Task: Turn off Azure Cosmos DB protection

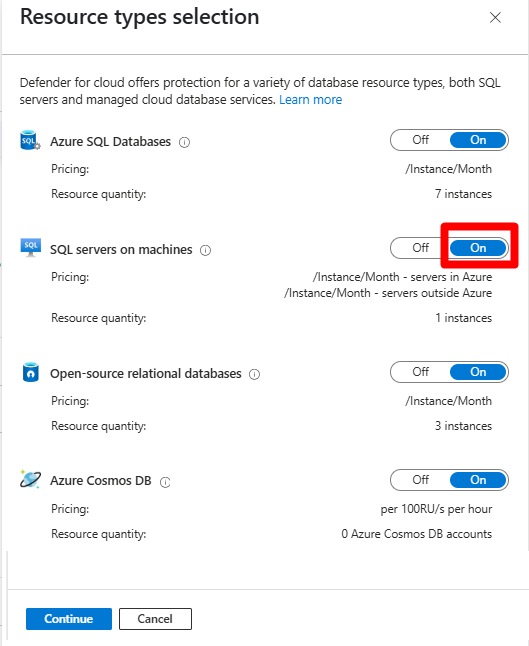Action: pos(421,480)
